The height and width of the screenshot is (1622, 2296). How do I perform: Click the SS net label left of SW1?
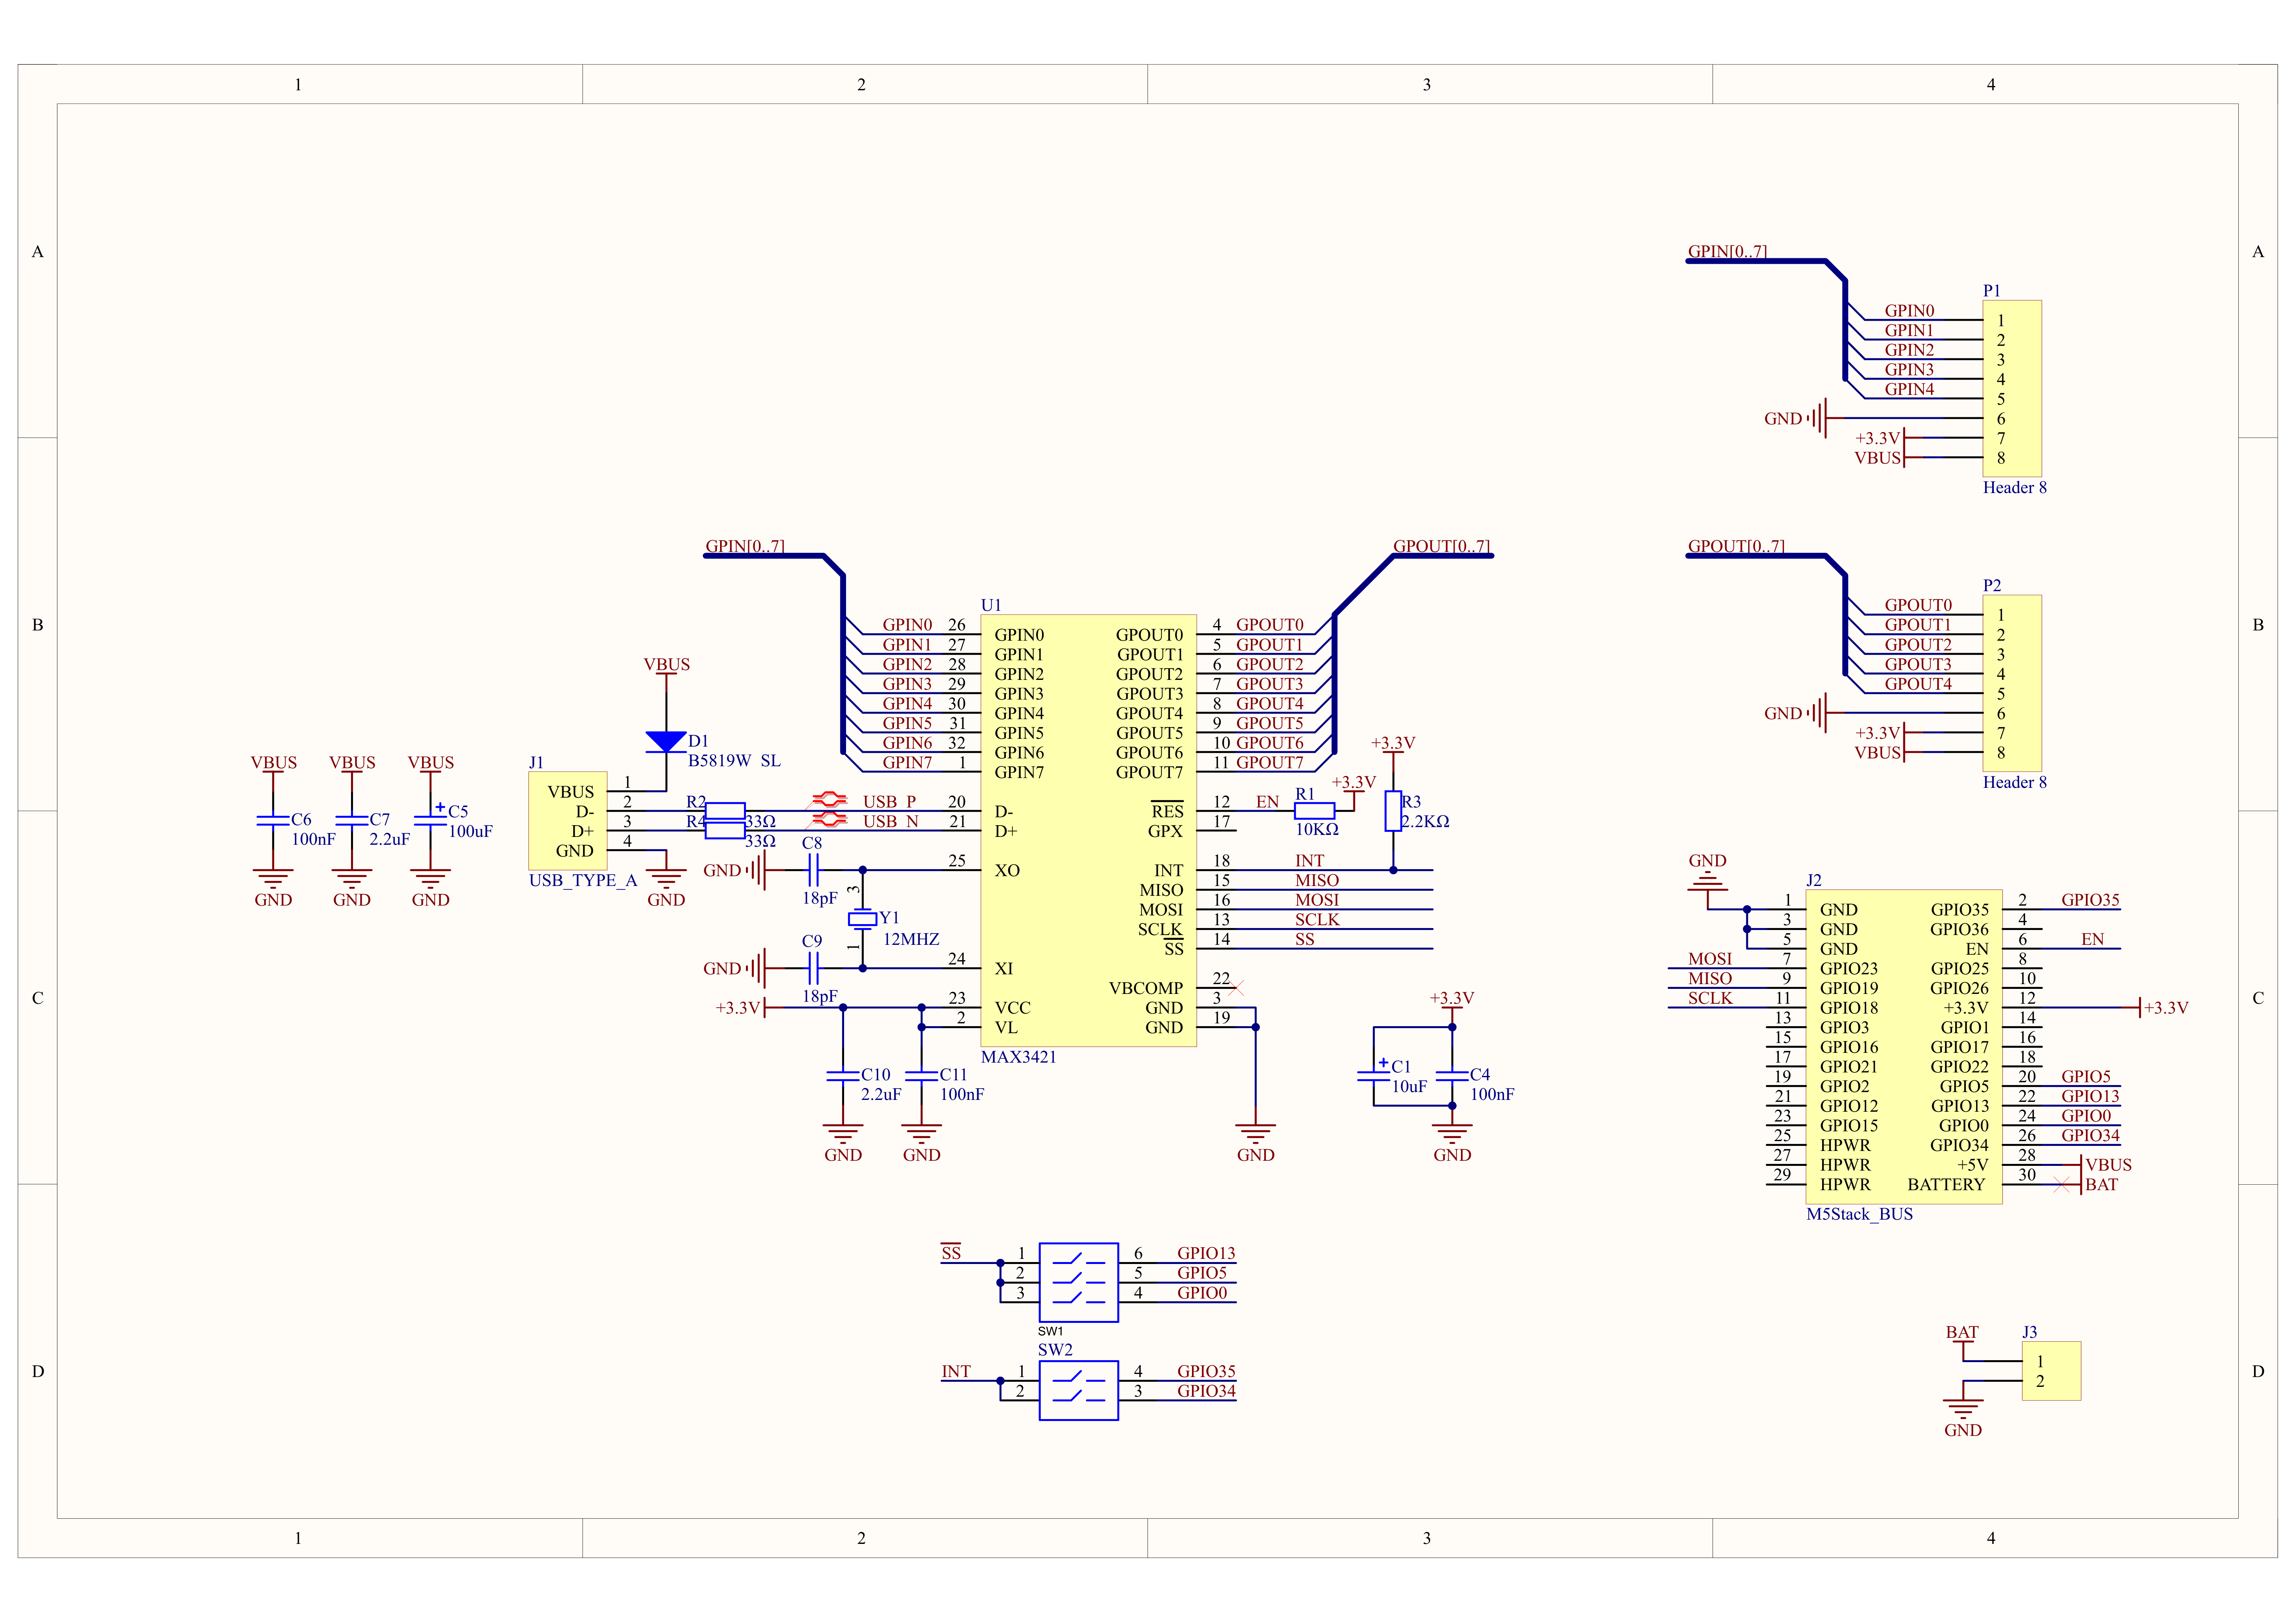[x=951, y=1253]
